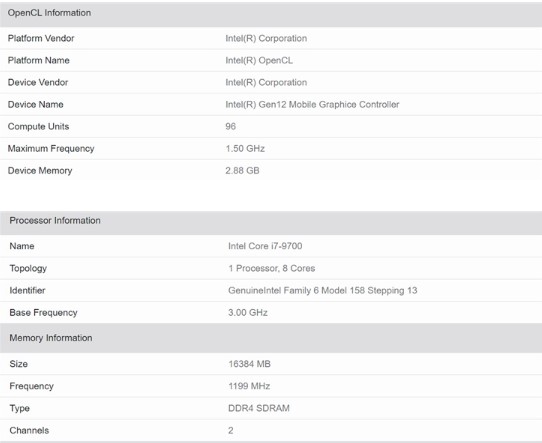
Task: Select the Topology row label
Action: point(28,268)
